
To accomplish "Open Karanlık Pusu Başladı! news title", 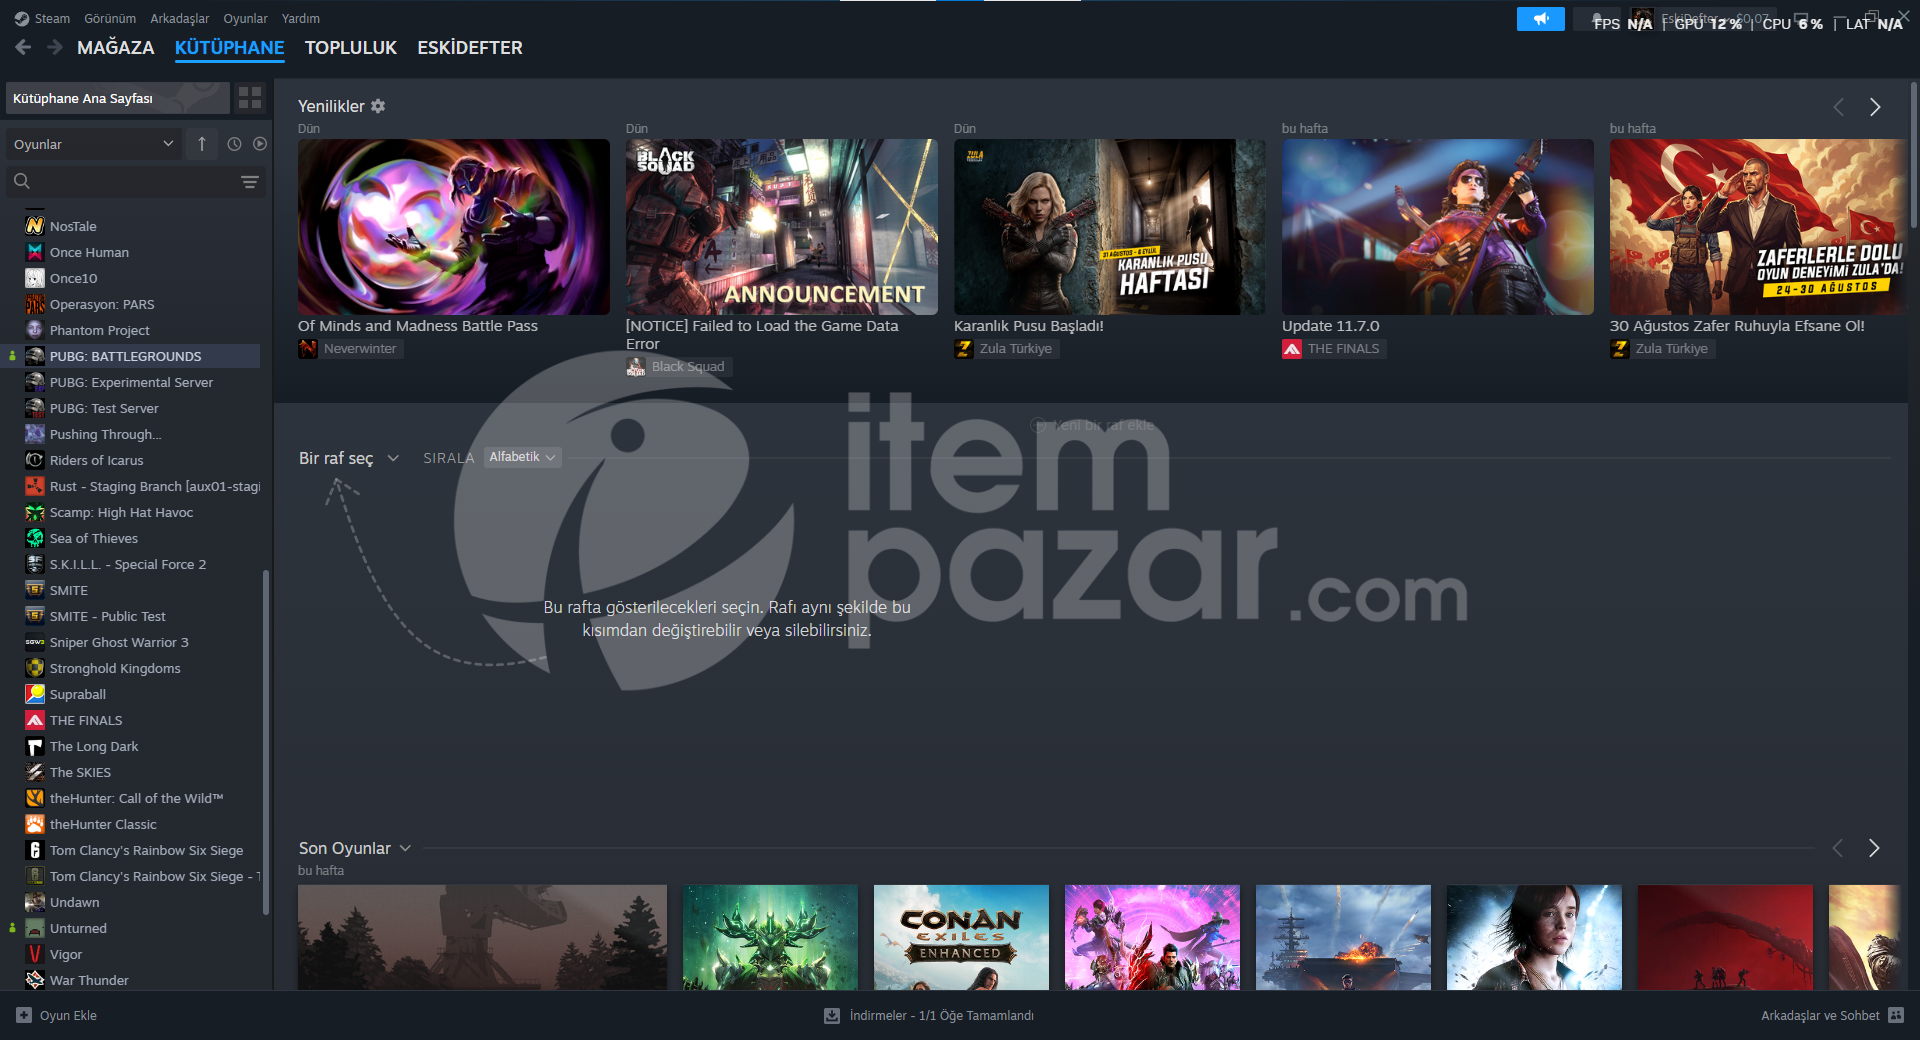I will click(1029, 326).
